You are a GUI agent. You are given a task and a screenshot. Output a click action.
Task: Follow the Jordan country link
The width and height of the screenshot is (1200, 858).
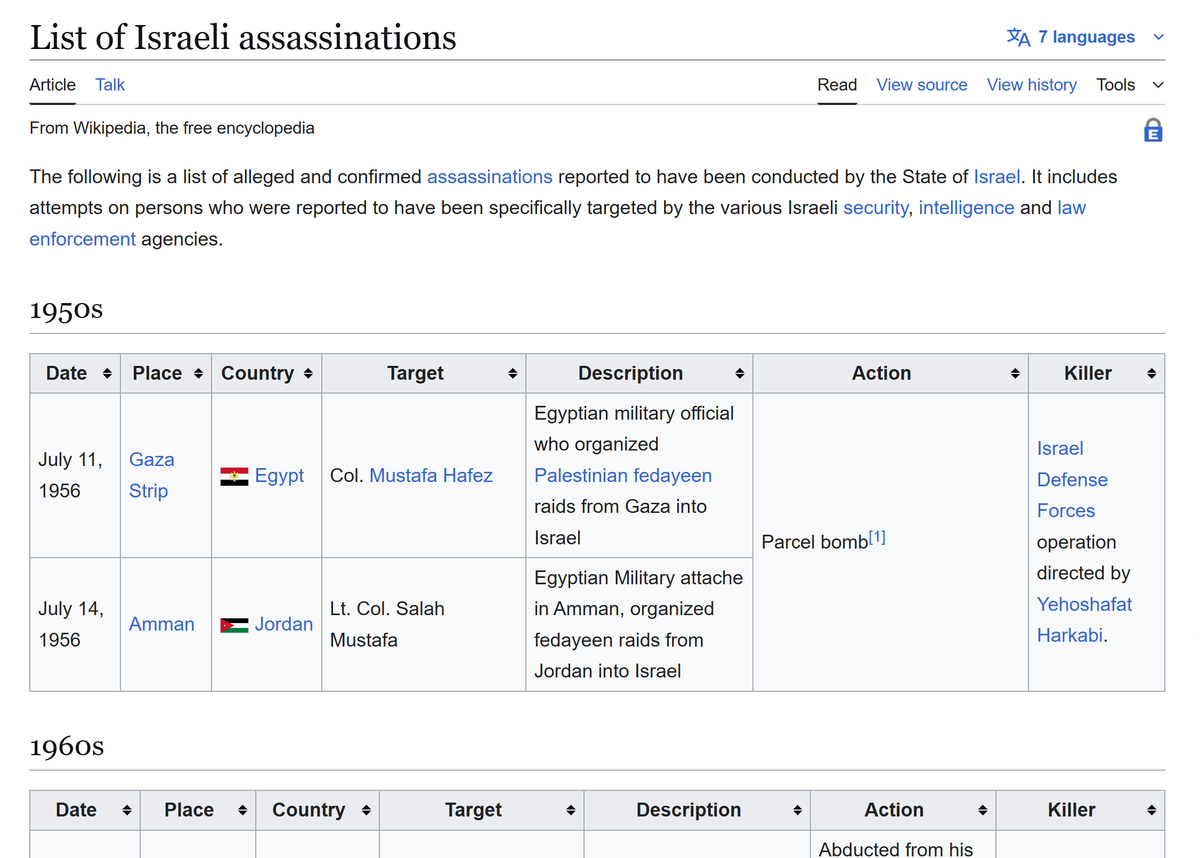point(284,624)
